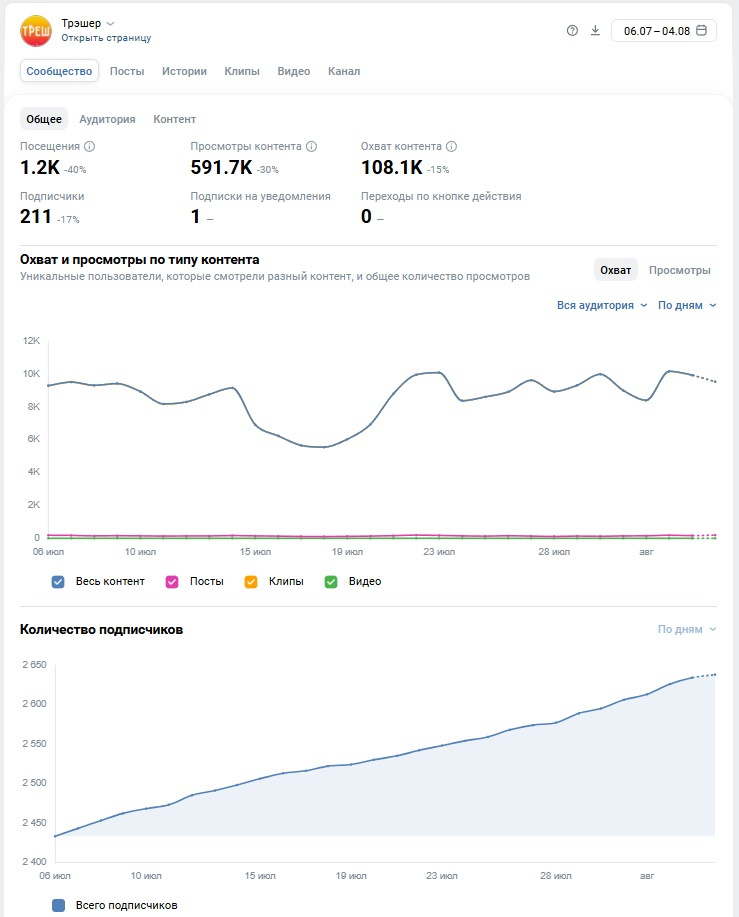Disable the Клипы series checkbox
The height and width of the screenshot is (917, 739).
tap(251, 582)
